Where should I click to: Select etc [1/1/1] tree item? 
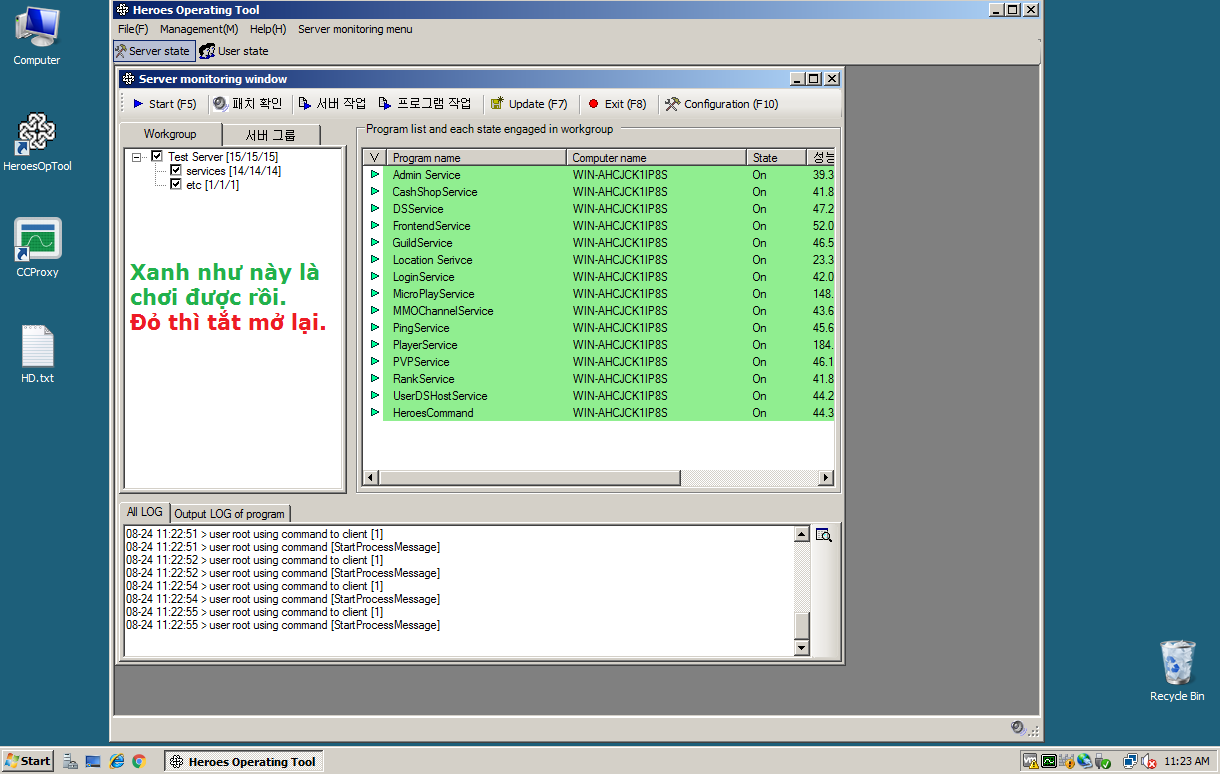212,185
